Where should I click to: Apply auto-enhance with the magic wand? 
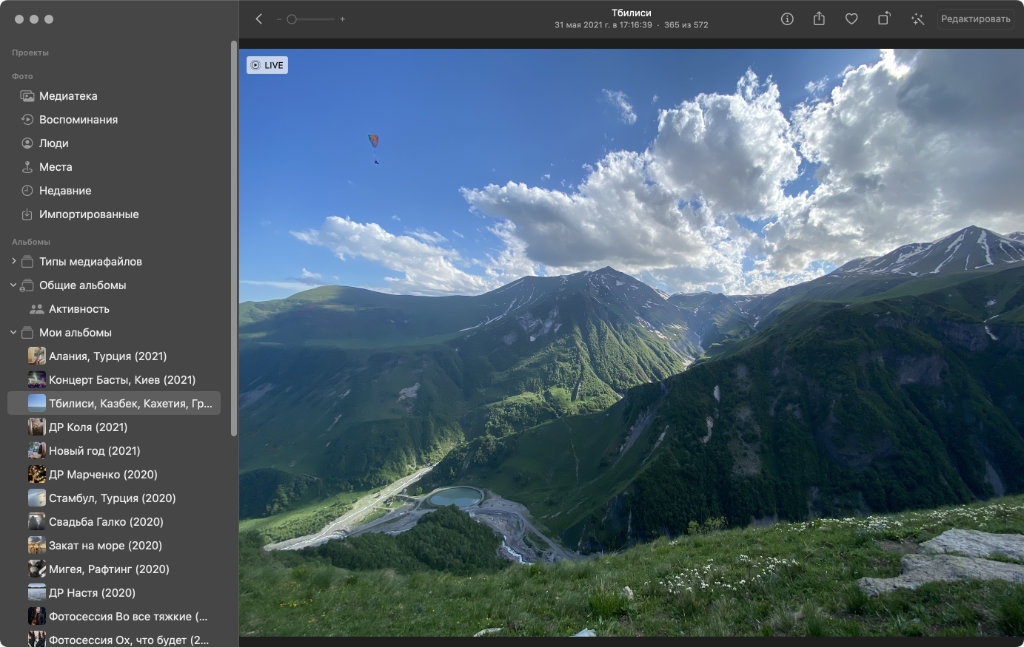coord(917,19)
